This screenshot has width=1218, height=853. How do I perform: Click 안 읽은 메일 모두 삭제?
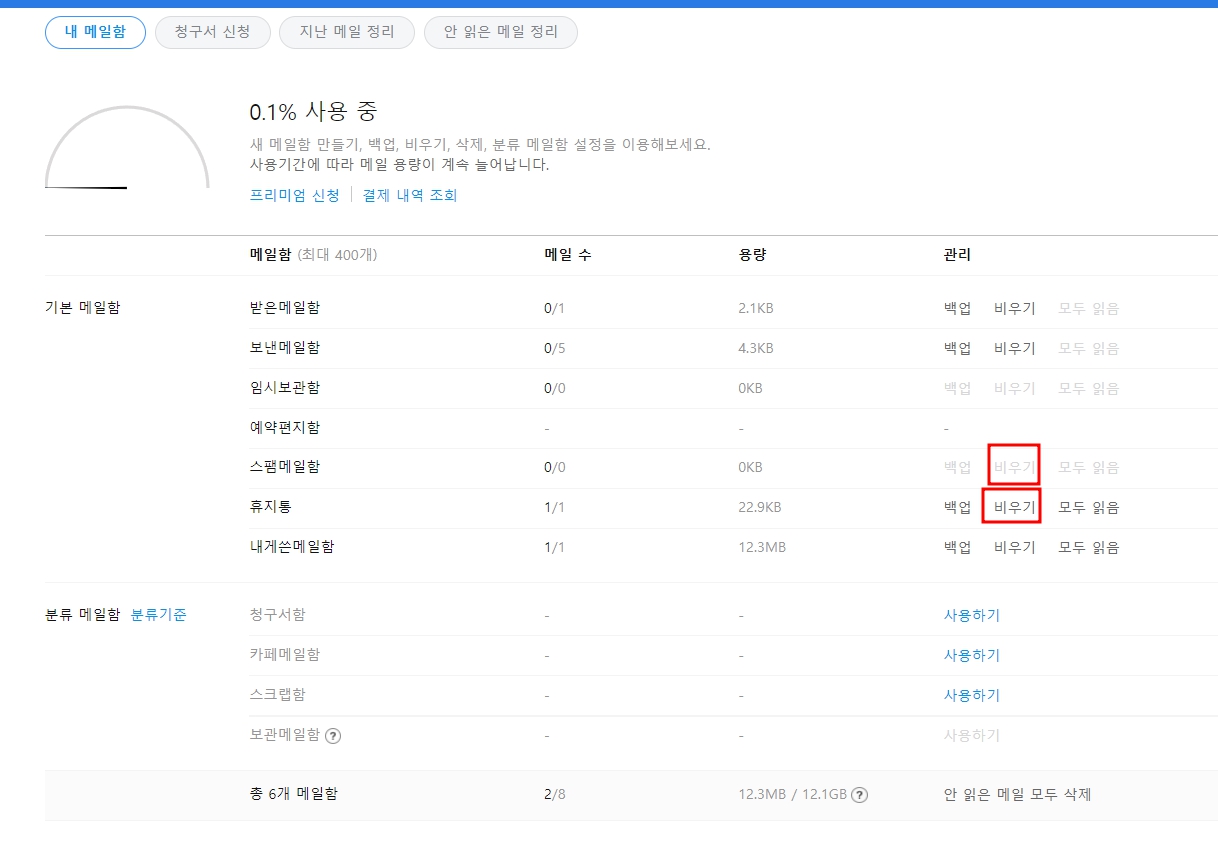[1019, 794]
